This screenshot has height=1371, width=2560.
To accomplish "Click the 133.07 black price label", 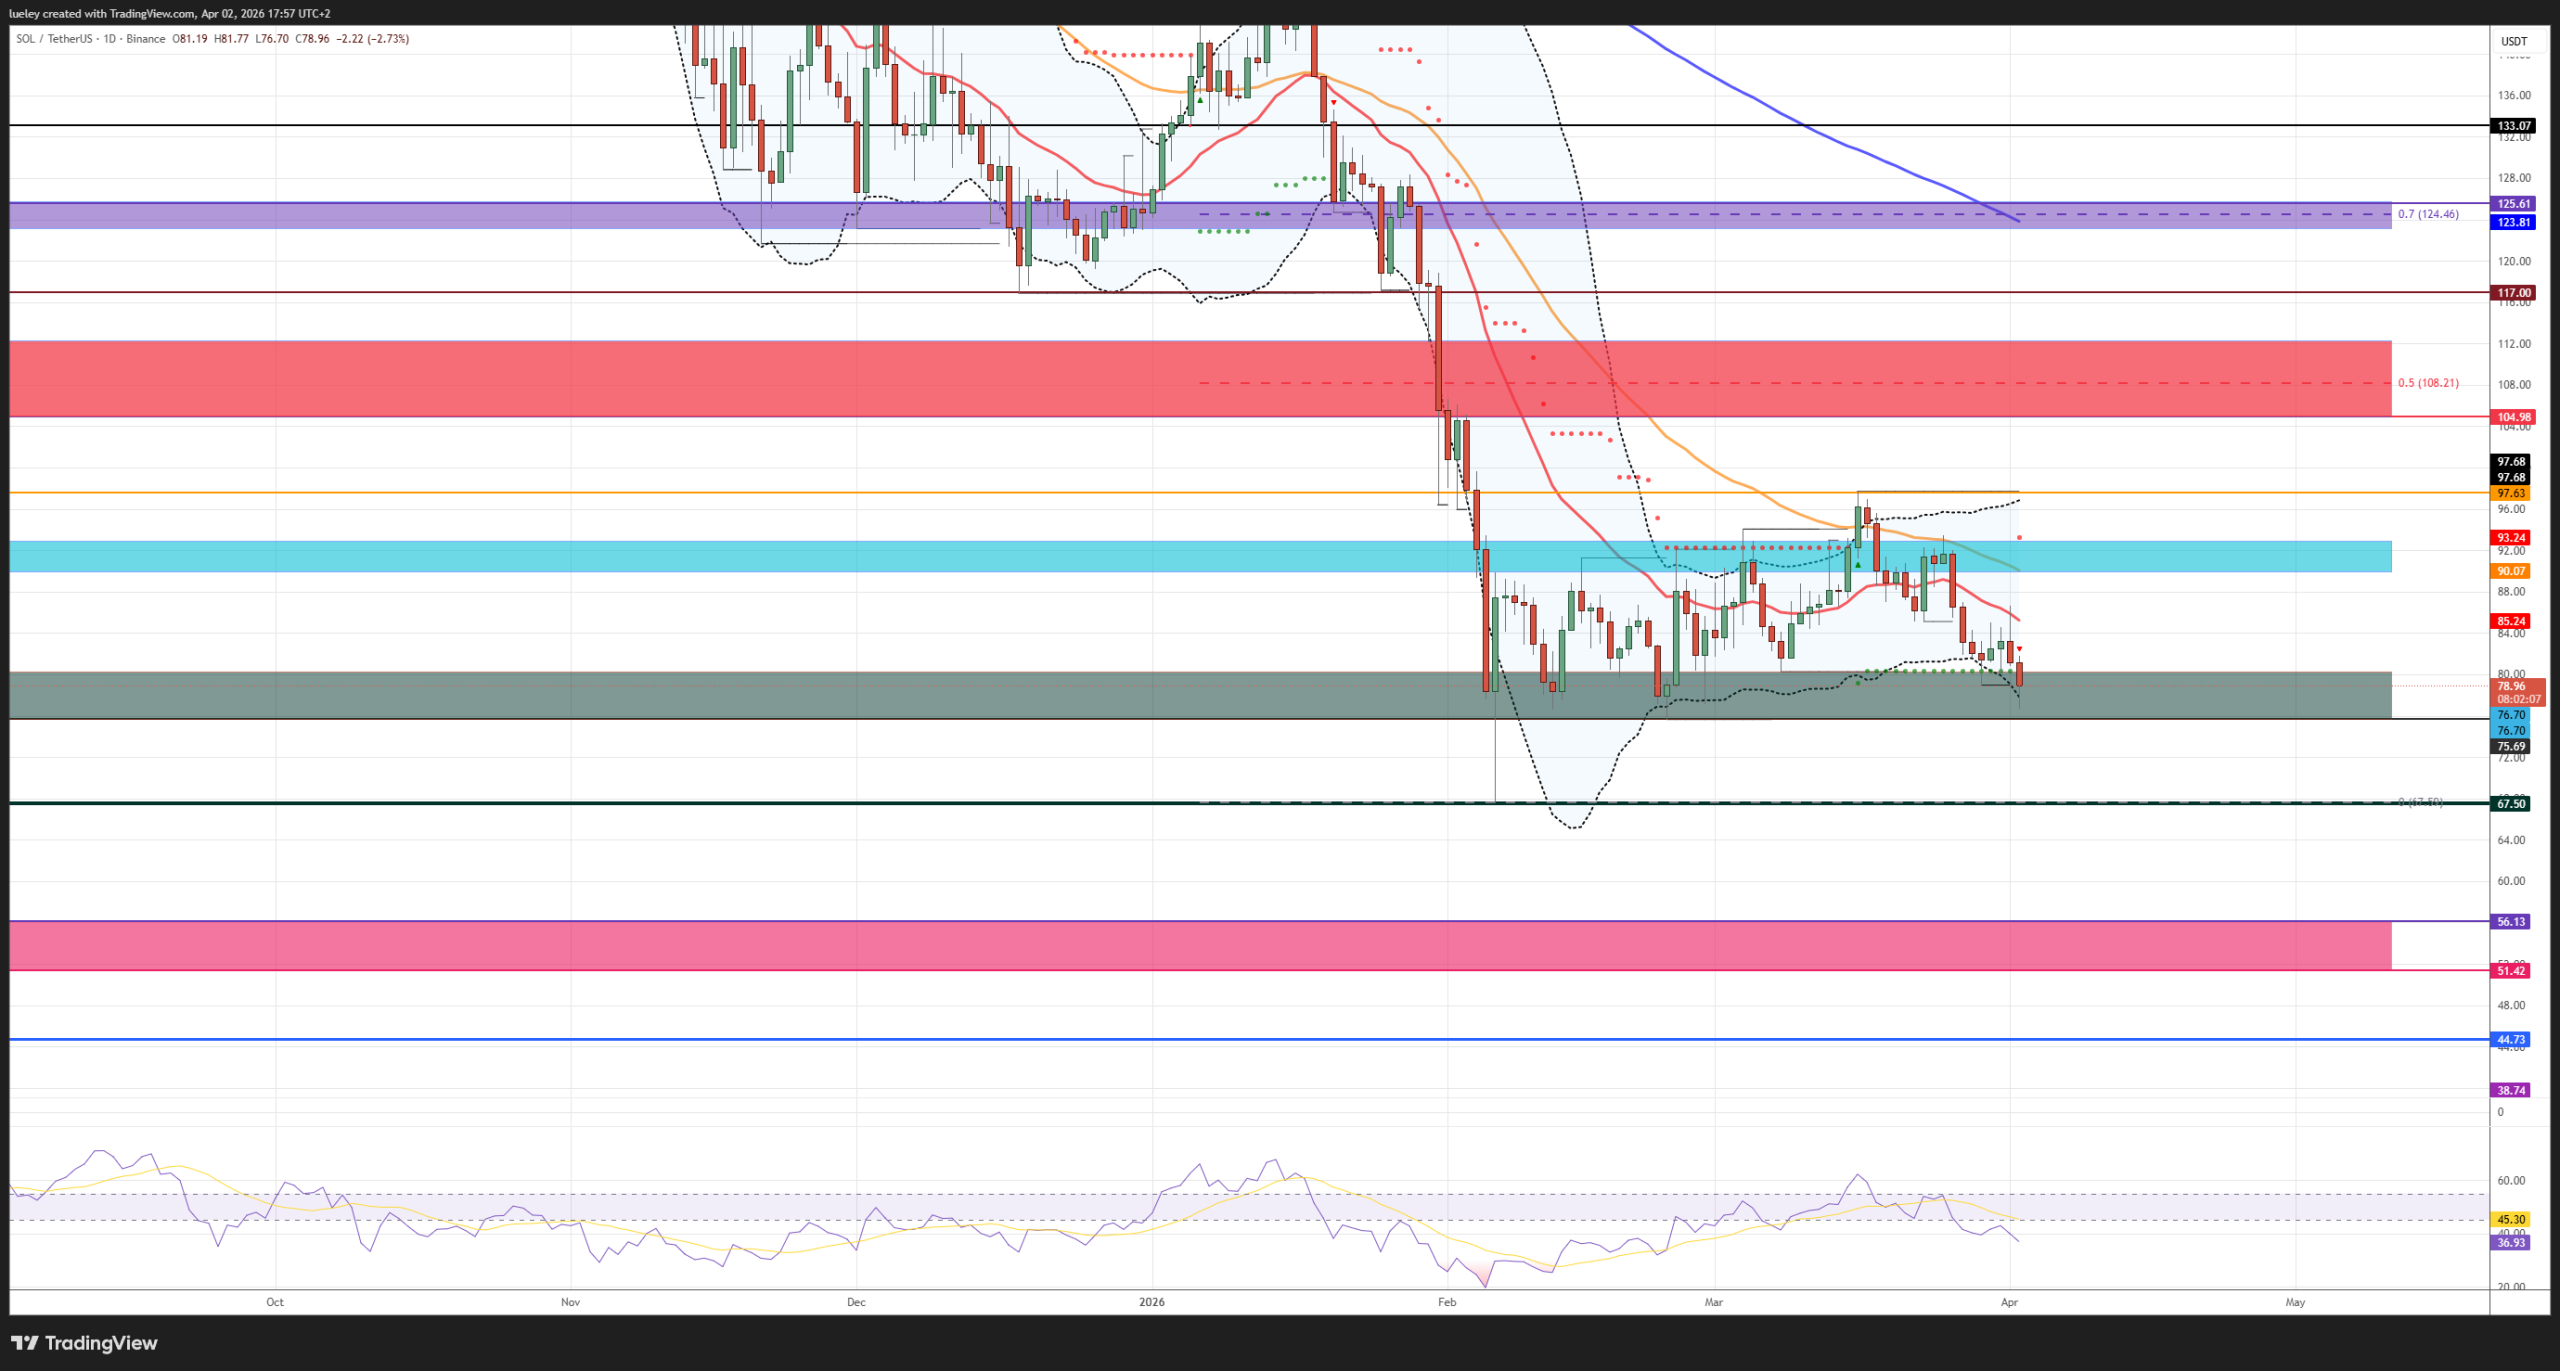I will 2513,126.
